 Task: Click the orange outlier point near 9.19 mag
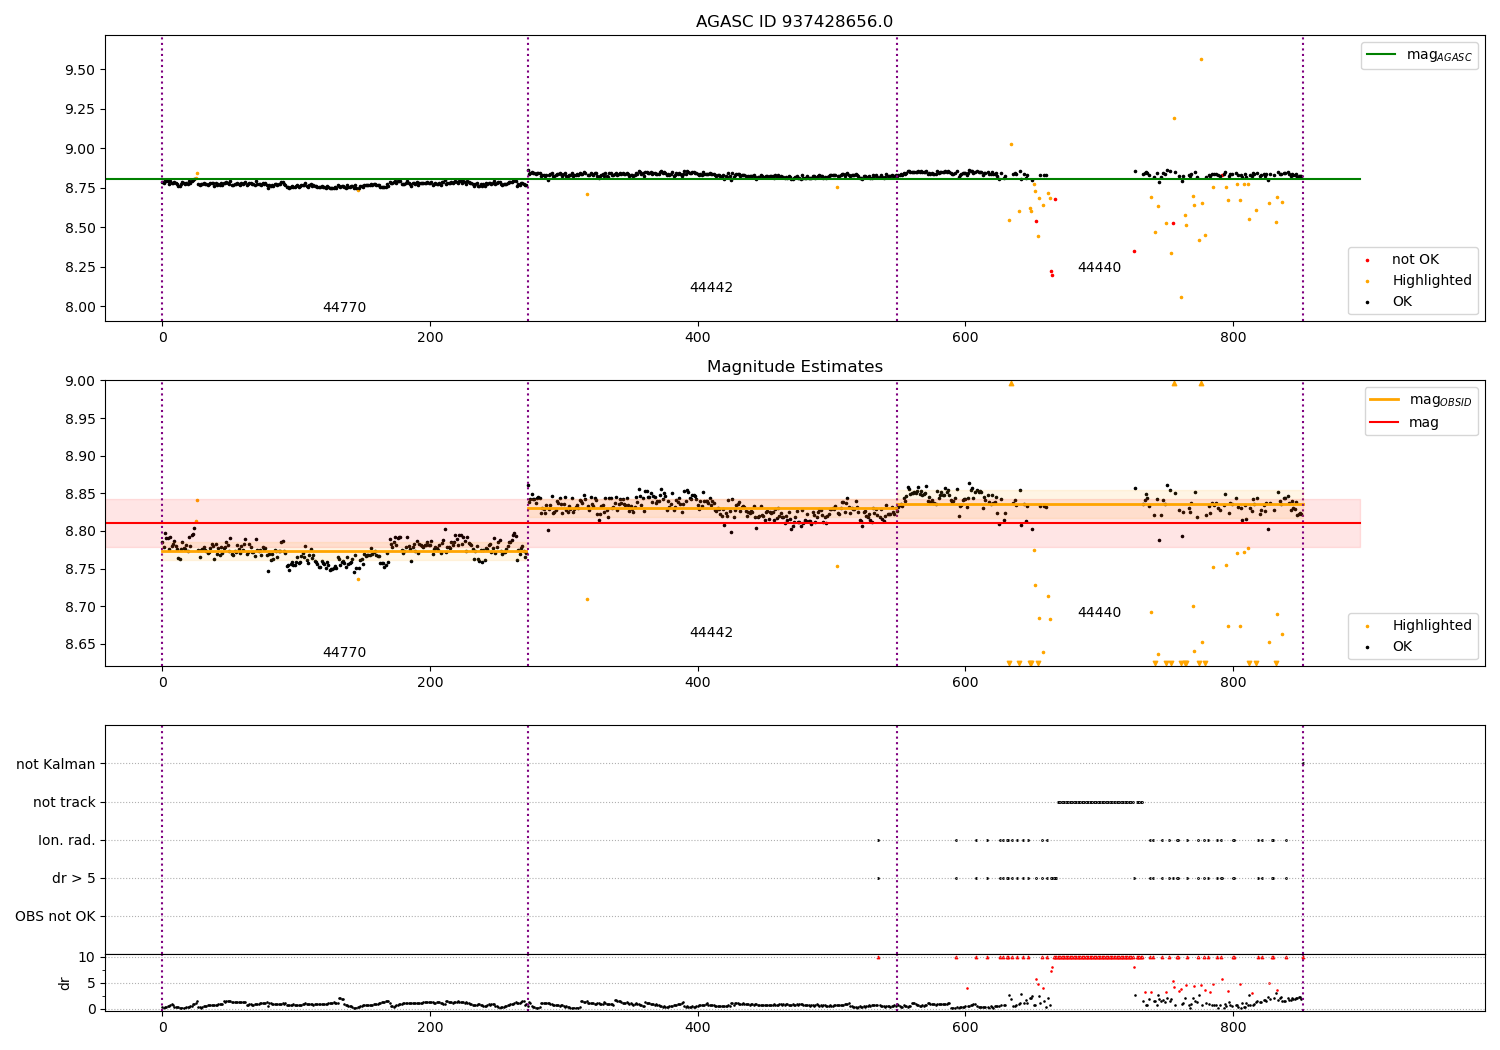point(1174,118)
